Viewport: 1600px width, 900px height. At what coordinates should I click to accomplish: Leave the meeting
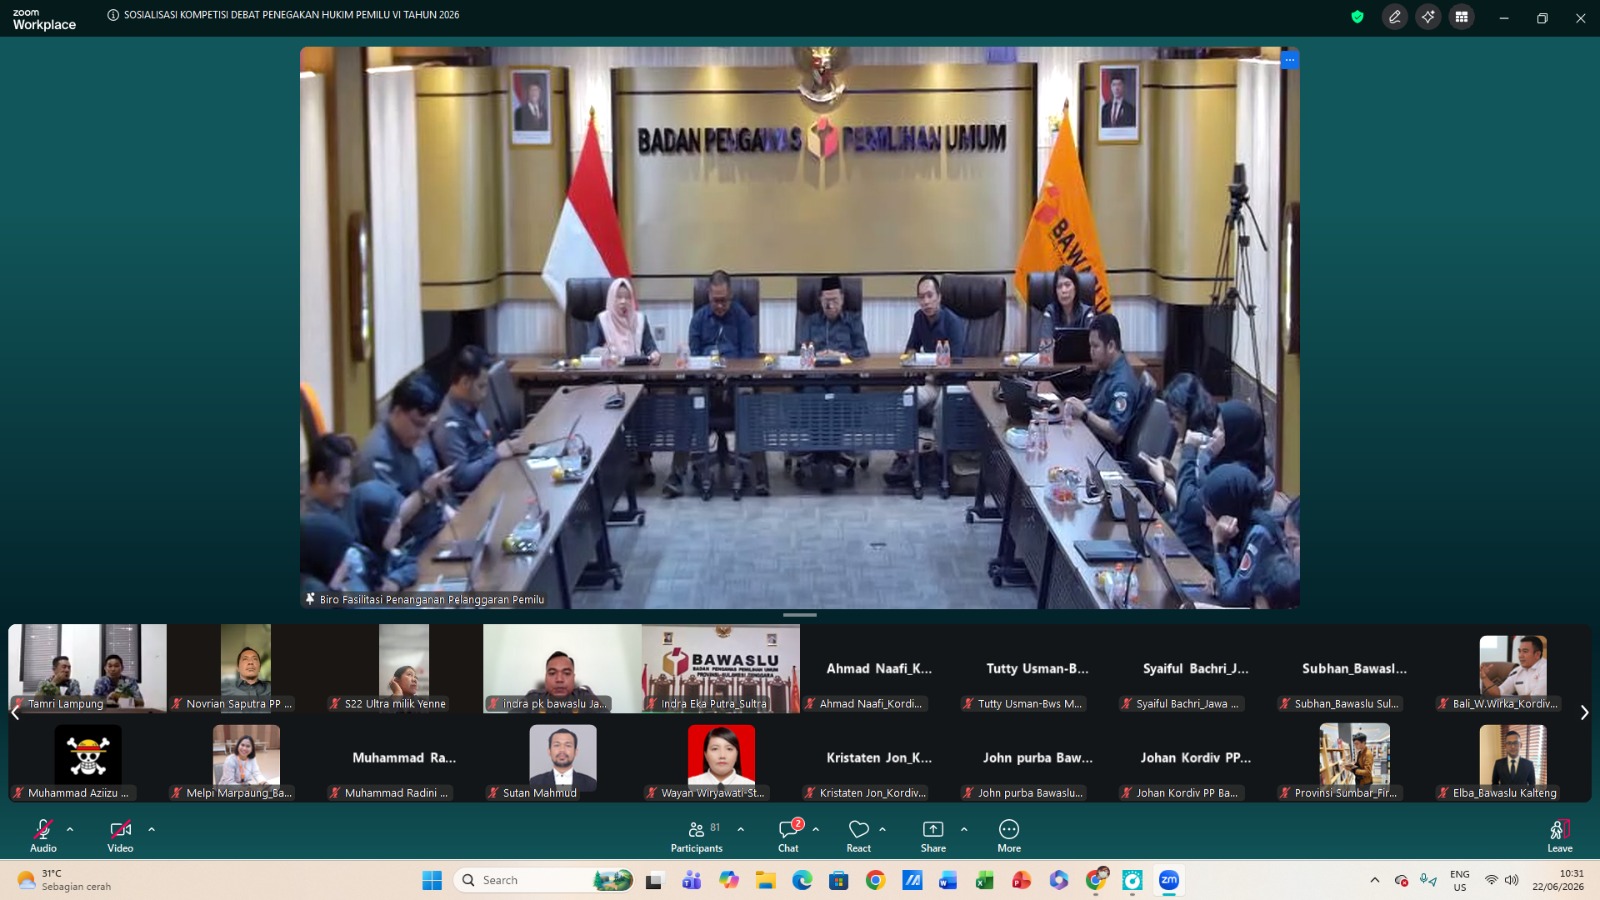point(1560,836)
